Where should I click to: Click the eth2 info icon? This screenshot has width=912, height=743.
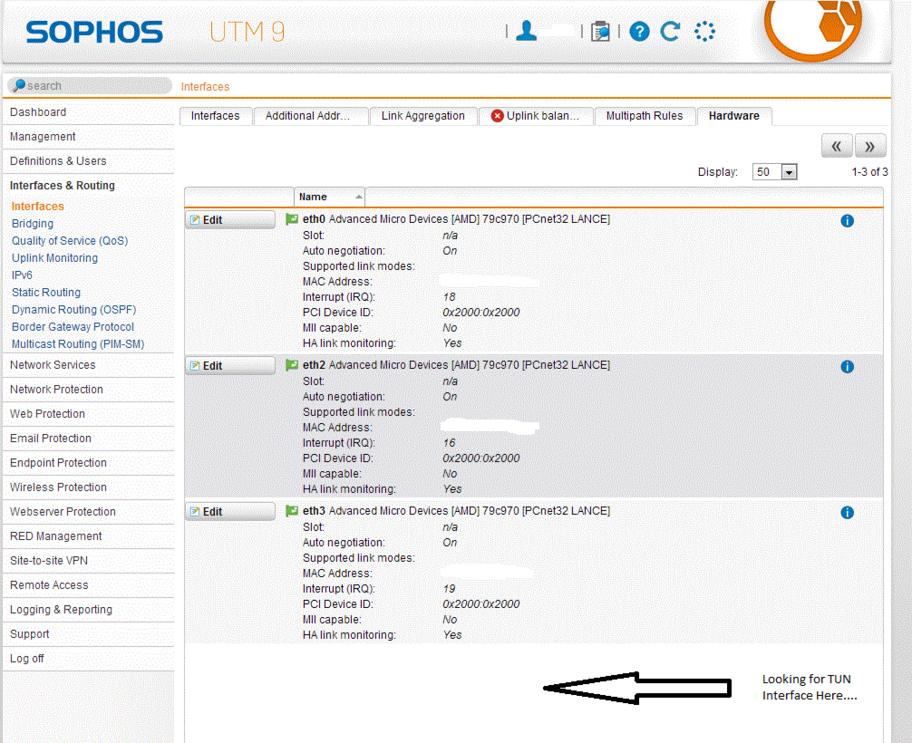(x=847, y=367)
